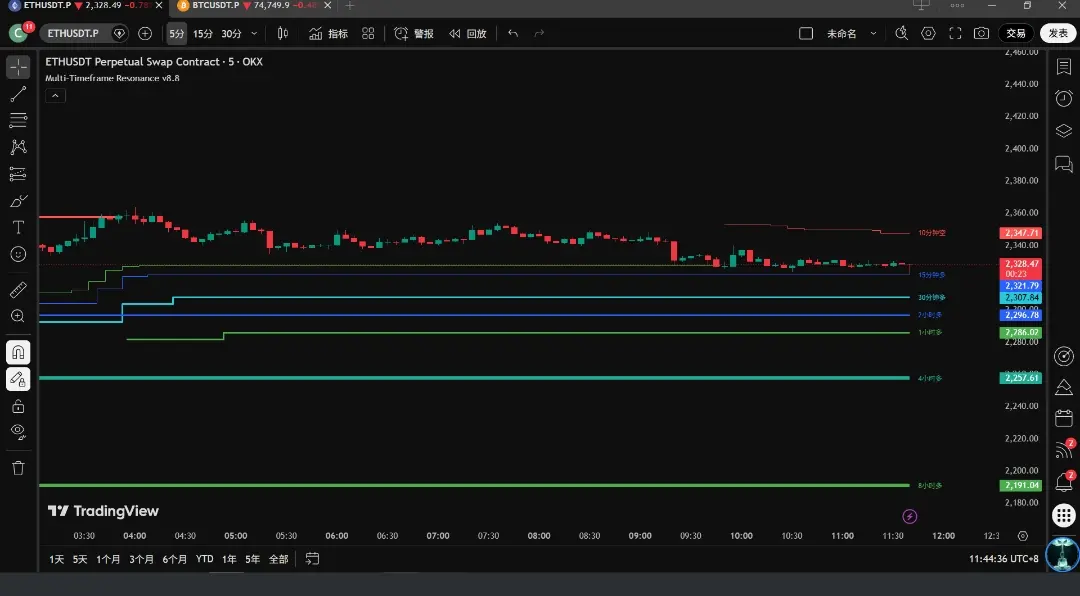Set range to 1个月

[108, 559]
